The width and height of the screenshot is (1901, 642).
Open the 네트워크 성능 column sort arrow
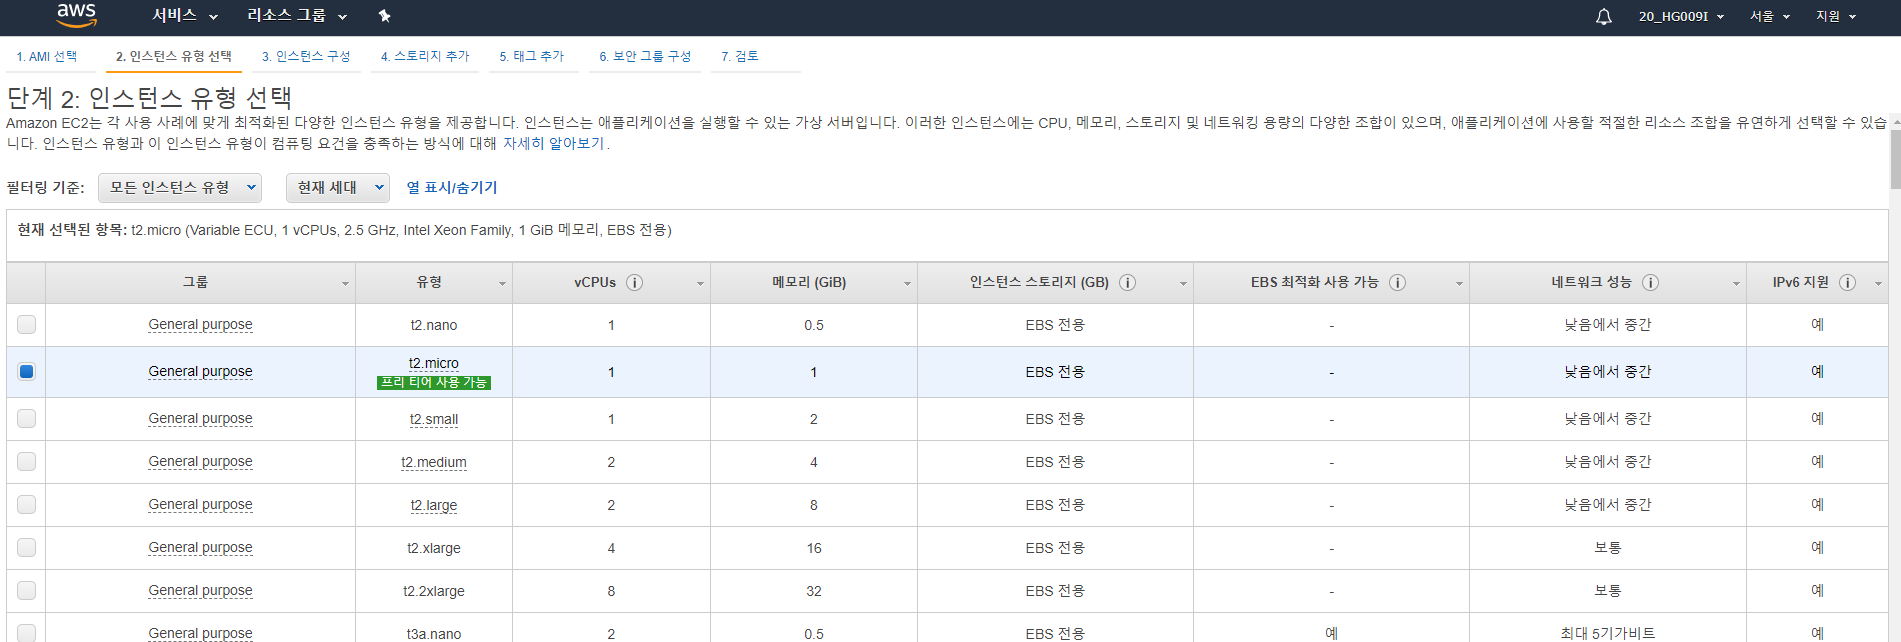(x=1736, y=284)
